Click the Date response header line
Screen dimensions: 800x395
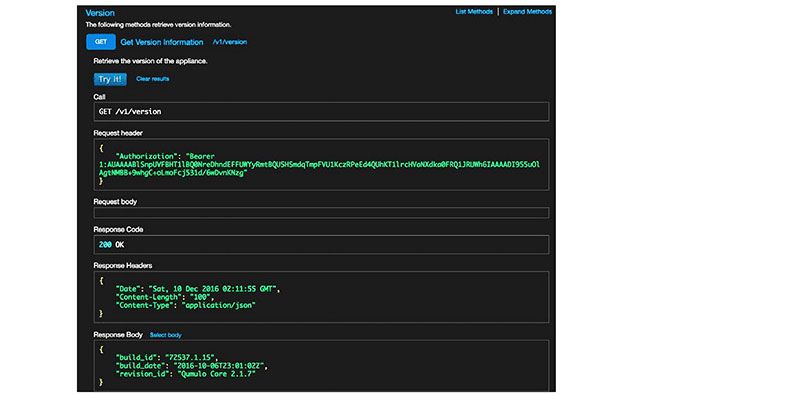pyautogui.click(x=198, y=289)
